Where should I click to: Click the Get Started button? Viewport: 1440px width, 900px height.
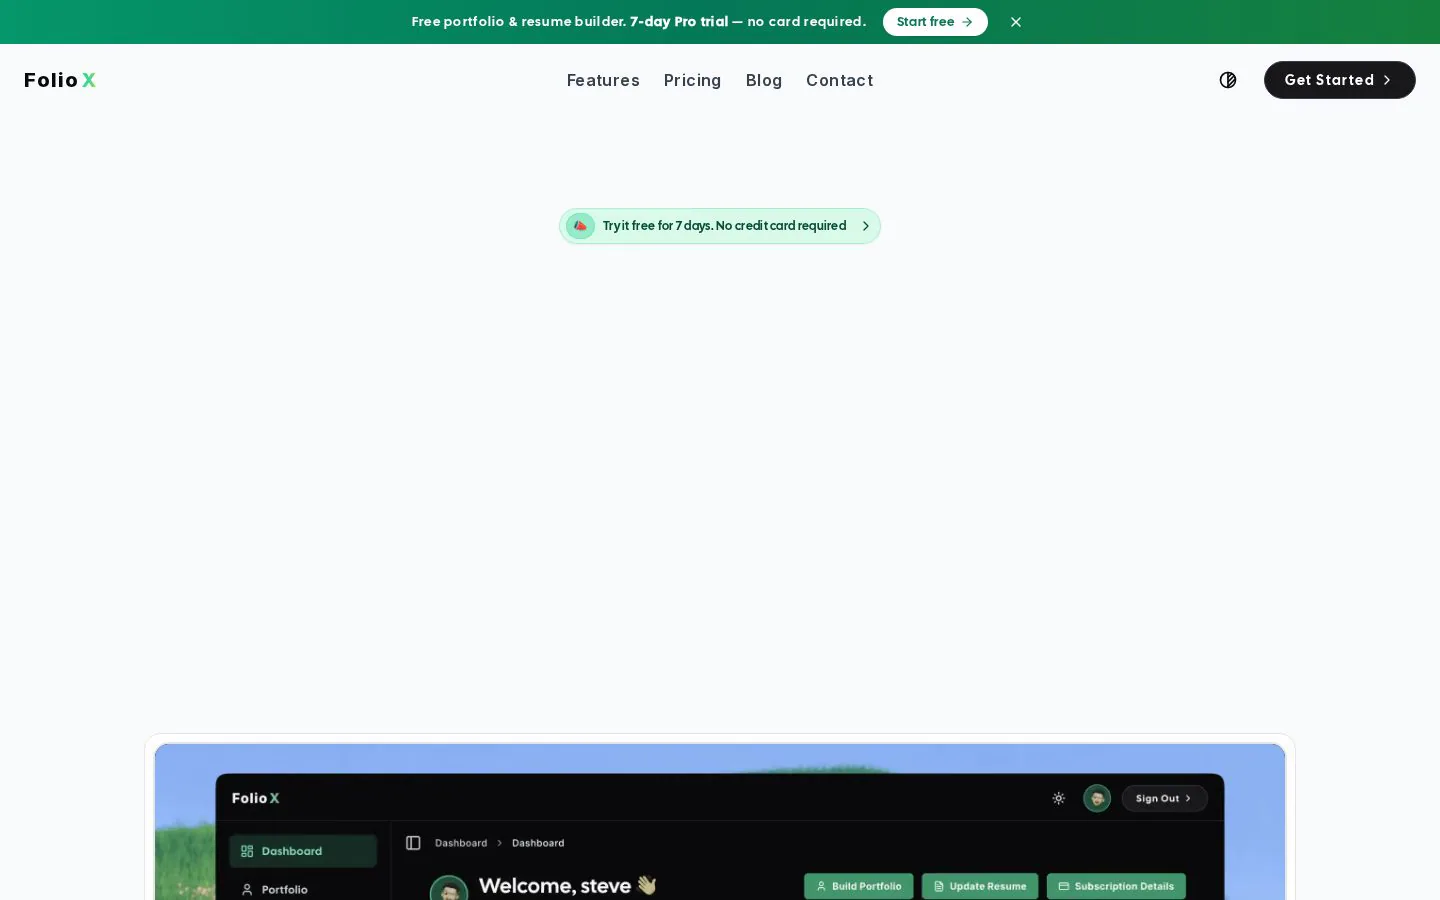click(1340, 80)
